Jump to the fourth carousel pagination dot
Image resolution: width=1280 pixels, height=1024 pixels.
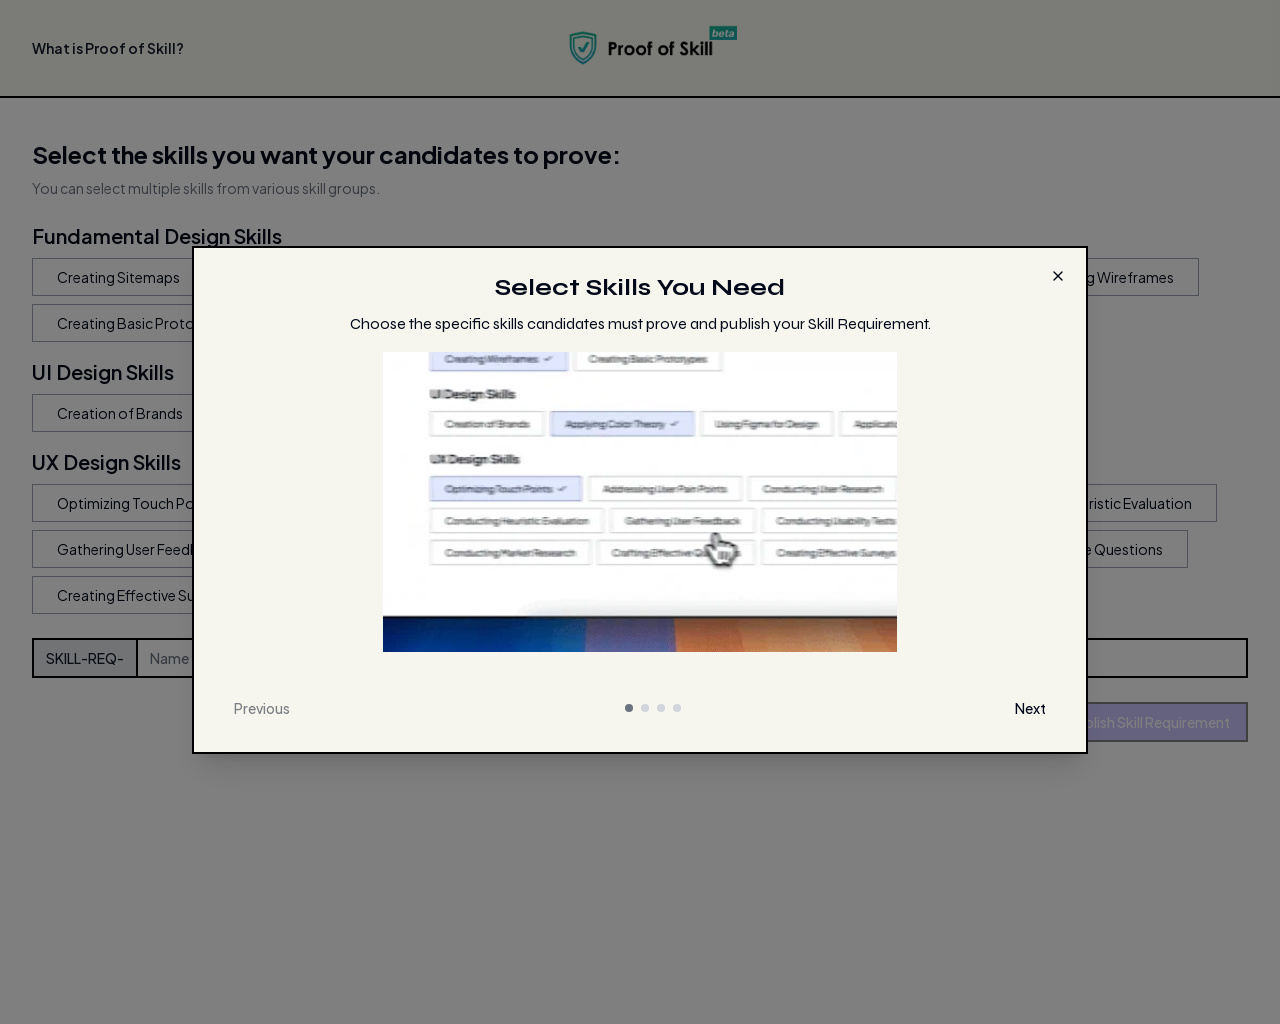click(677, 708)
